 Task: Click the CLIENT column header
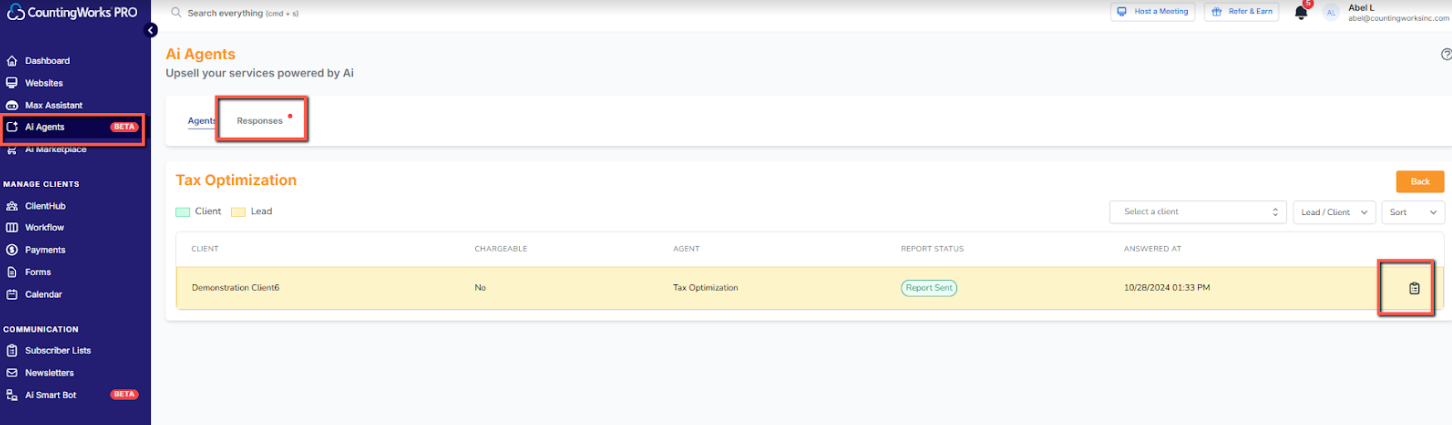coord(205,249)
